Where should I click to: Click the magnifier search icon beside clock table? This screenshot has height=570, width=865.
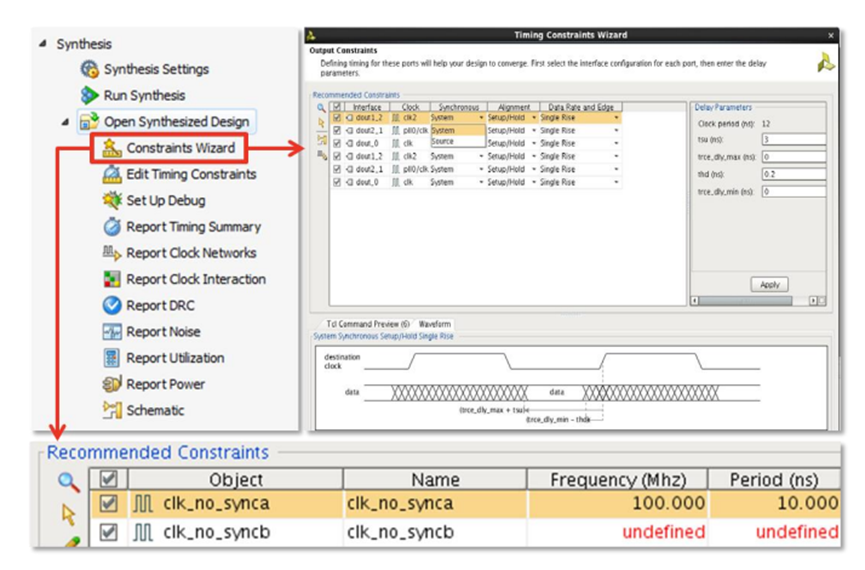click(68, 482)
